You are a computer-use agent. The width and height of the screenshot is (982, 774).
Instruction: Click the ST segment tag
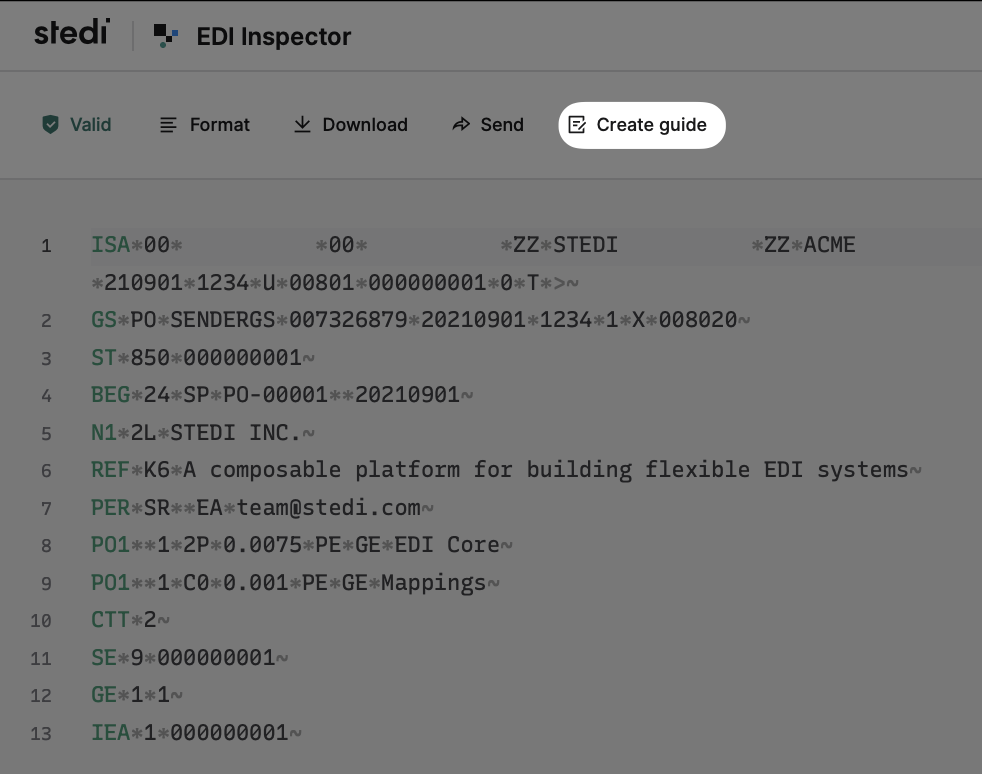(104, 358)
